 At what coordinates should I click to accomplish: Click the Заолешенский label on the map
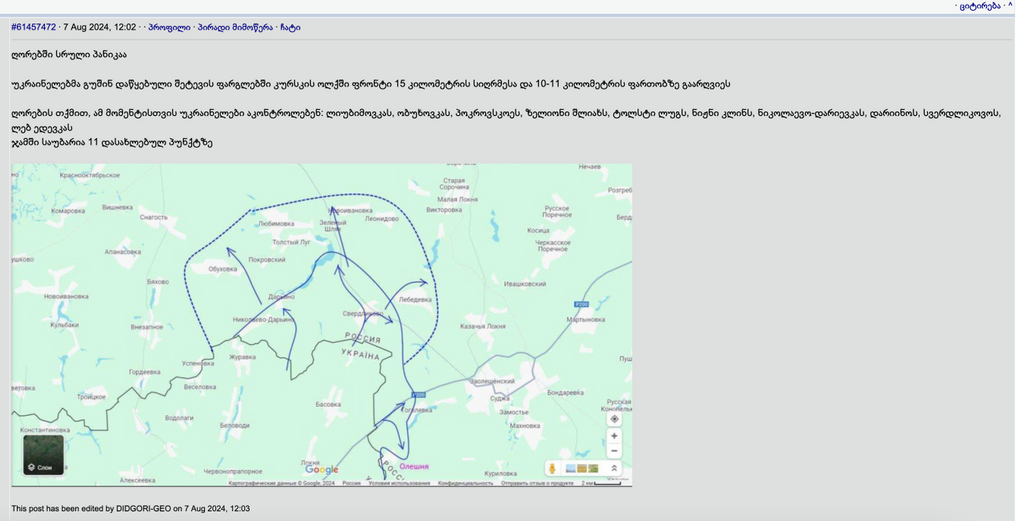pyautogui.click(x=492, y=381)
